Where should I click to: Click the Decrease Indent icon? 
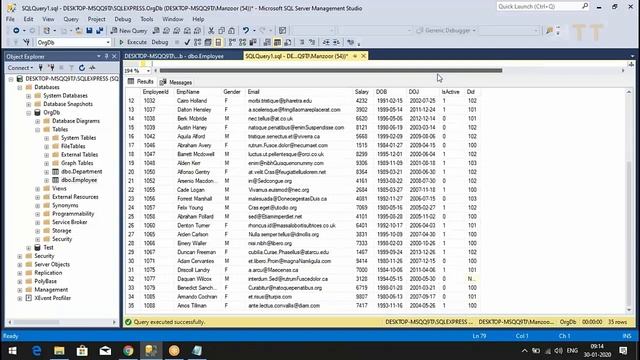(326, 42)
